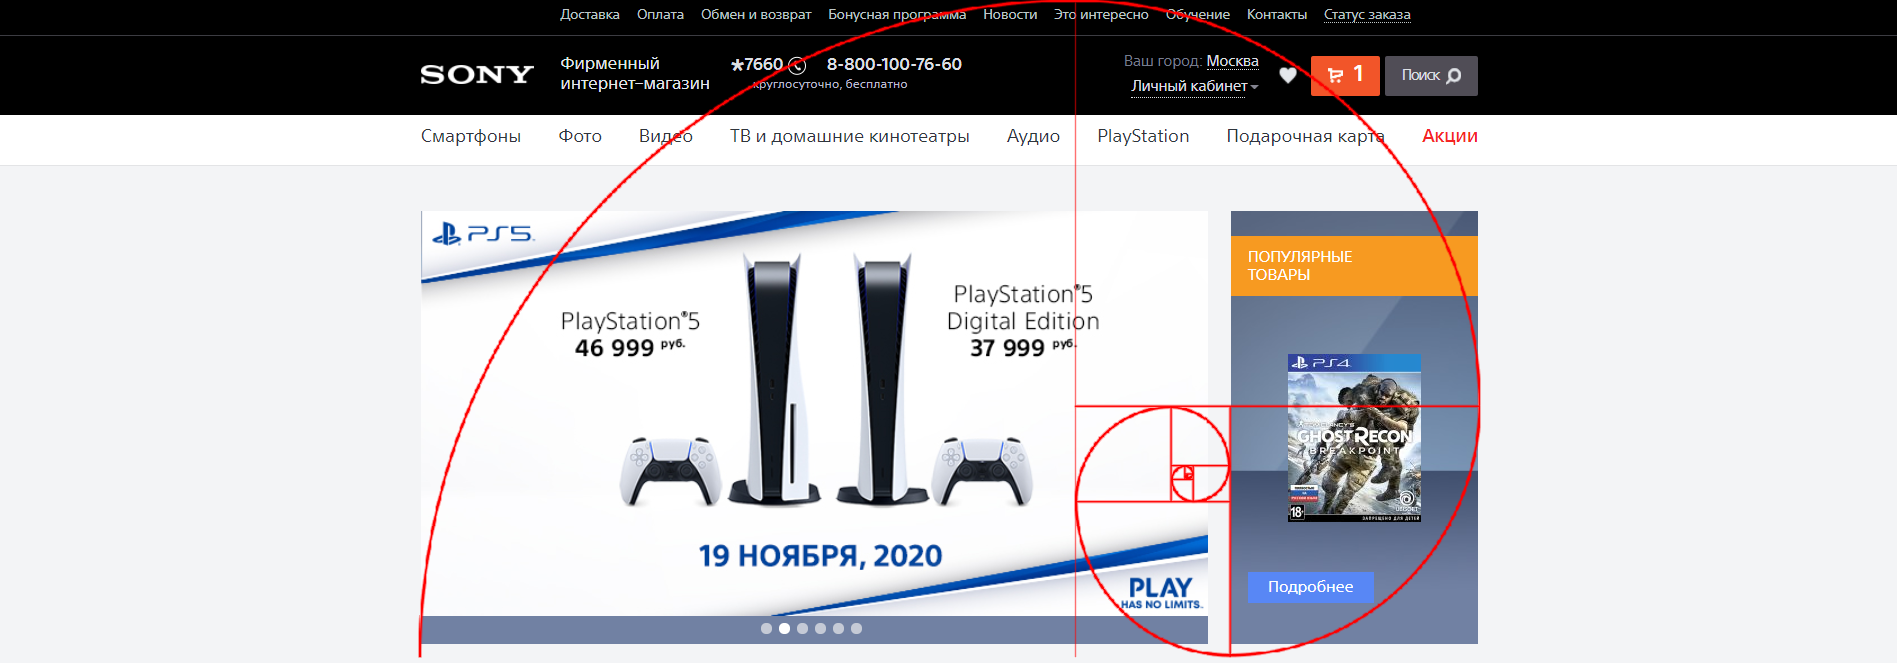Click the Digital Edition 37 999 price text
This screenshot has height=663, width=1897.
pos(1023,321)
